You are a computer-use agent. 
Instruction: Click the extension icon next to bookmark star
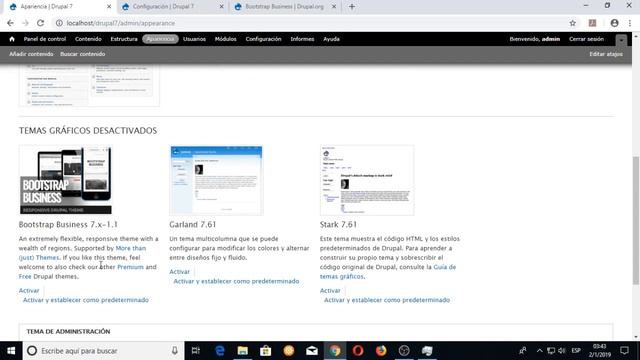[x=592, y=23]
